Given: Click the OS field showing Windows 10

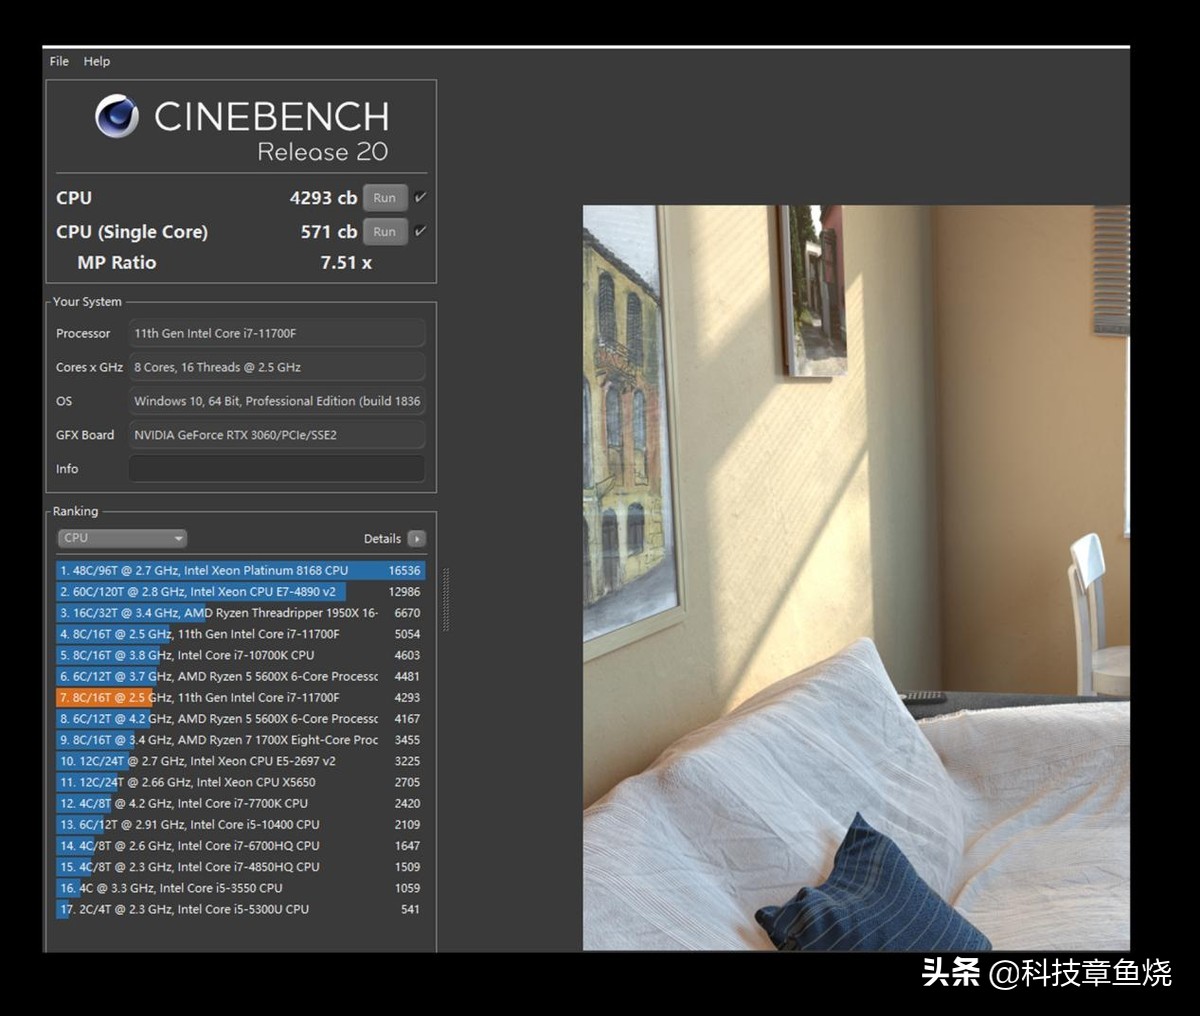Looking at the screenshot, I should point(277,401).
